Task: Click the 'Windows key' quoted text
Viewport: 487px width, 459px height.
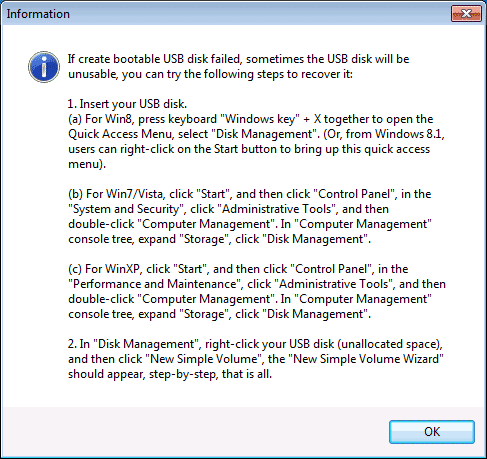Action: coord(260,119)
